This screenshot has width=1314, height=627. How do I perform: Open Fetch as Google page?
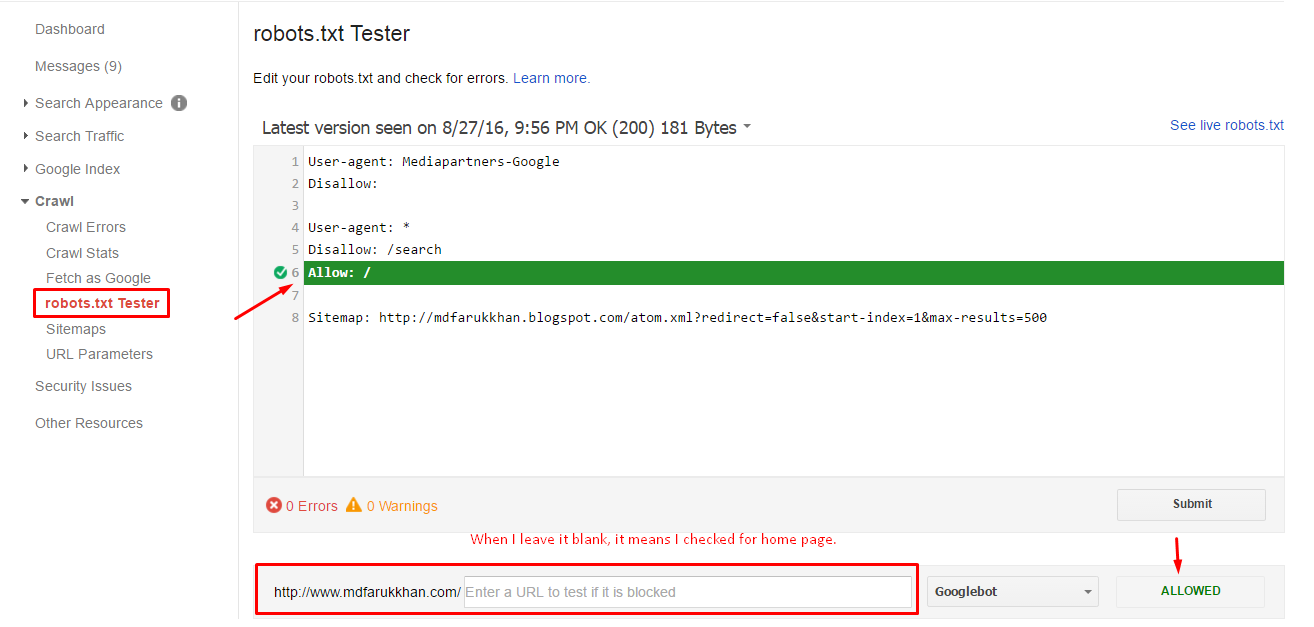pos(98,278)
